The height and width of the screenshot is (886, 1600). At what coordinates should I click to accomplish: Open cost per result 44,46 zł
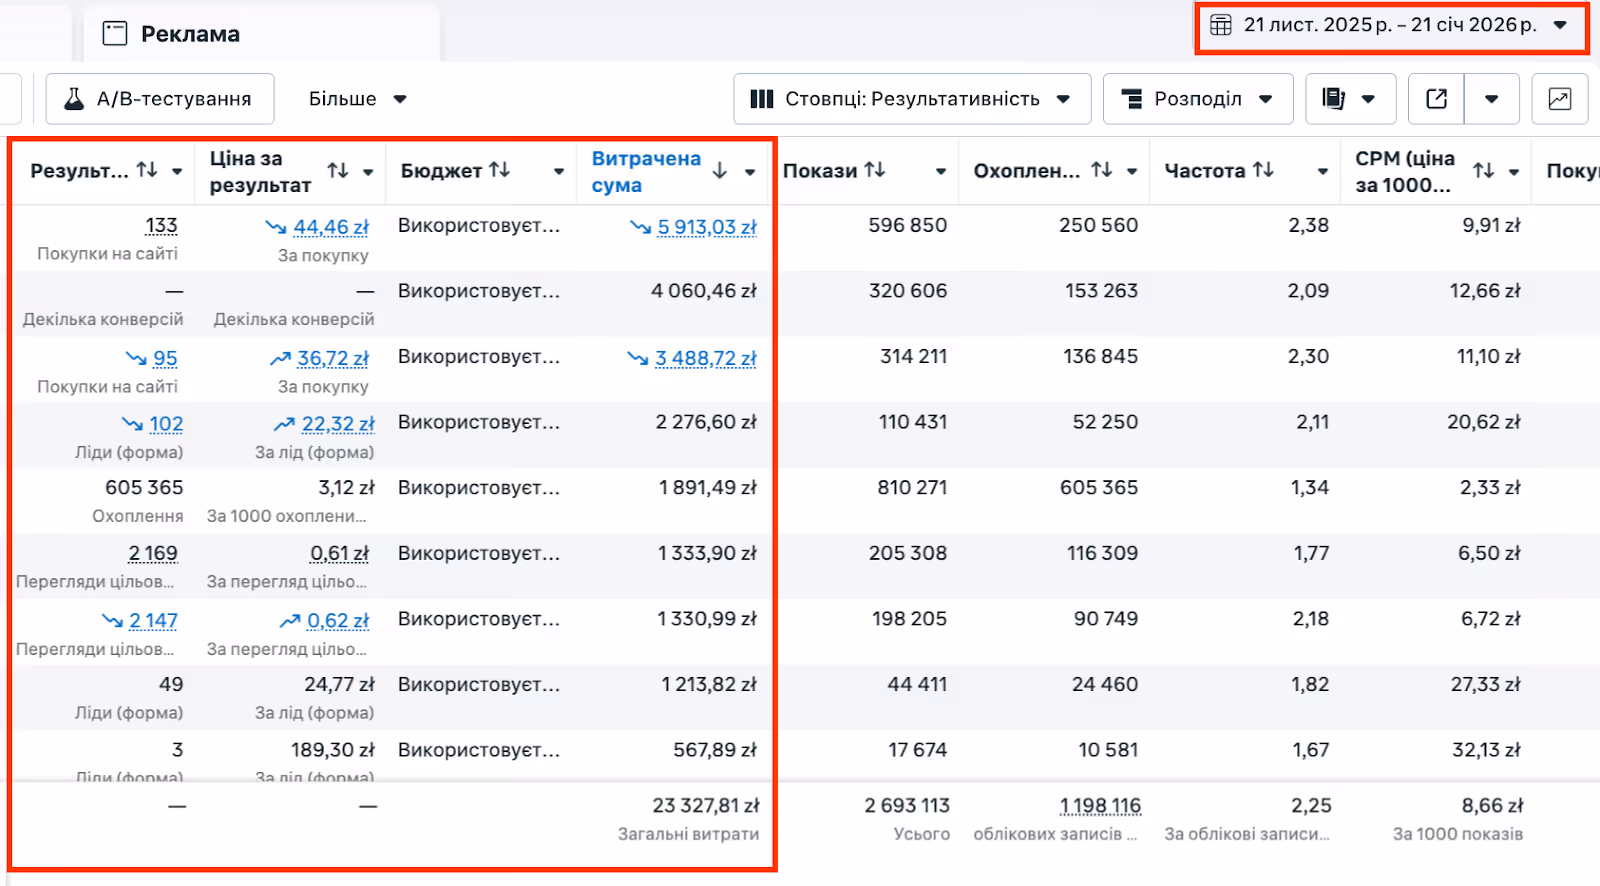coord(331,227)
